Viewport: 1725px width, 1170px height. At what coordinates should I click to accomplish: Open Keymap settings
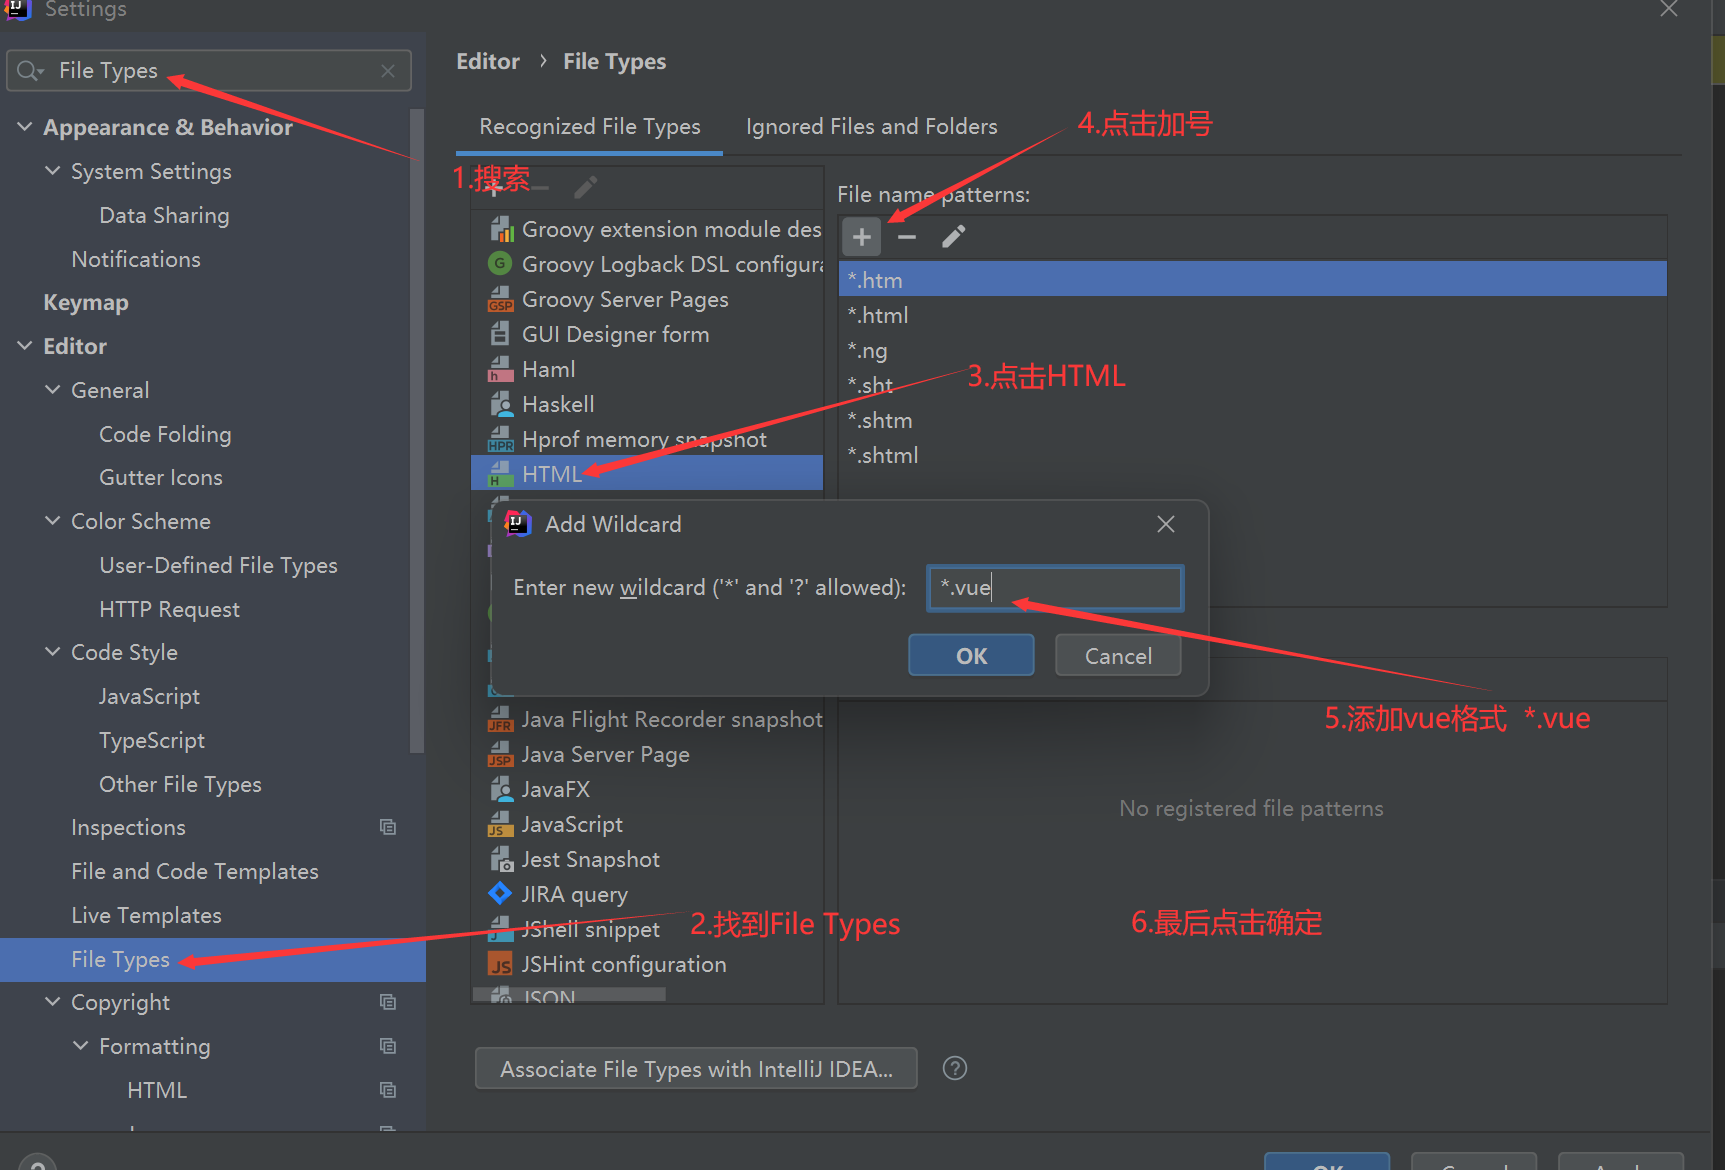pyautogui.click(x=86, y=302)
